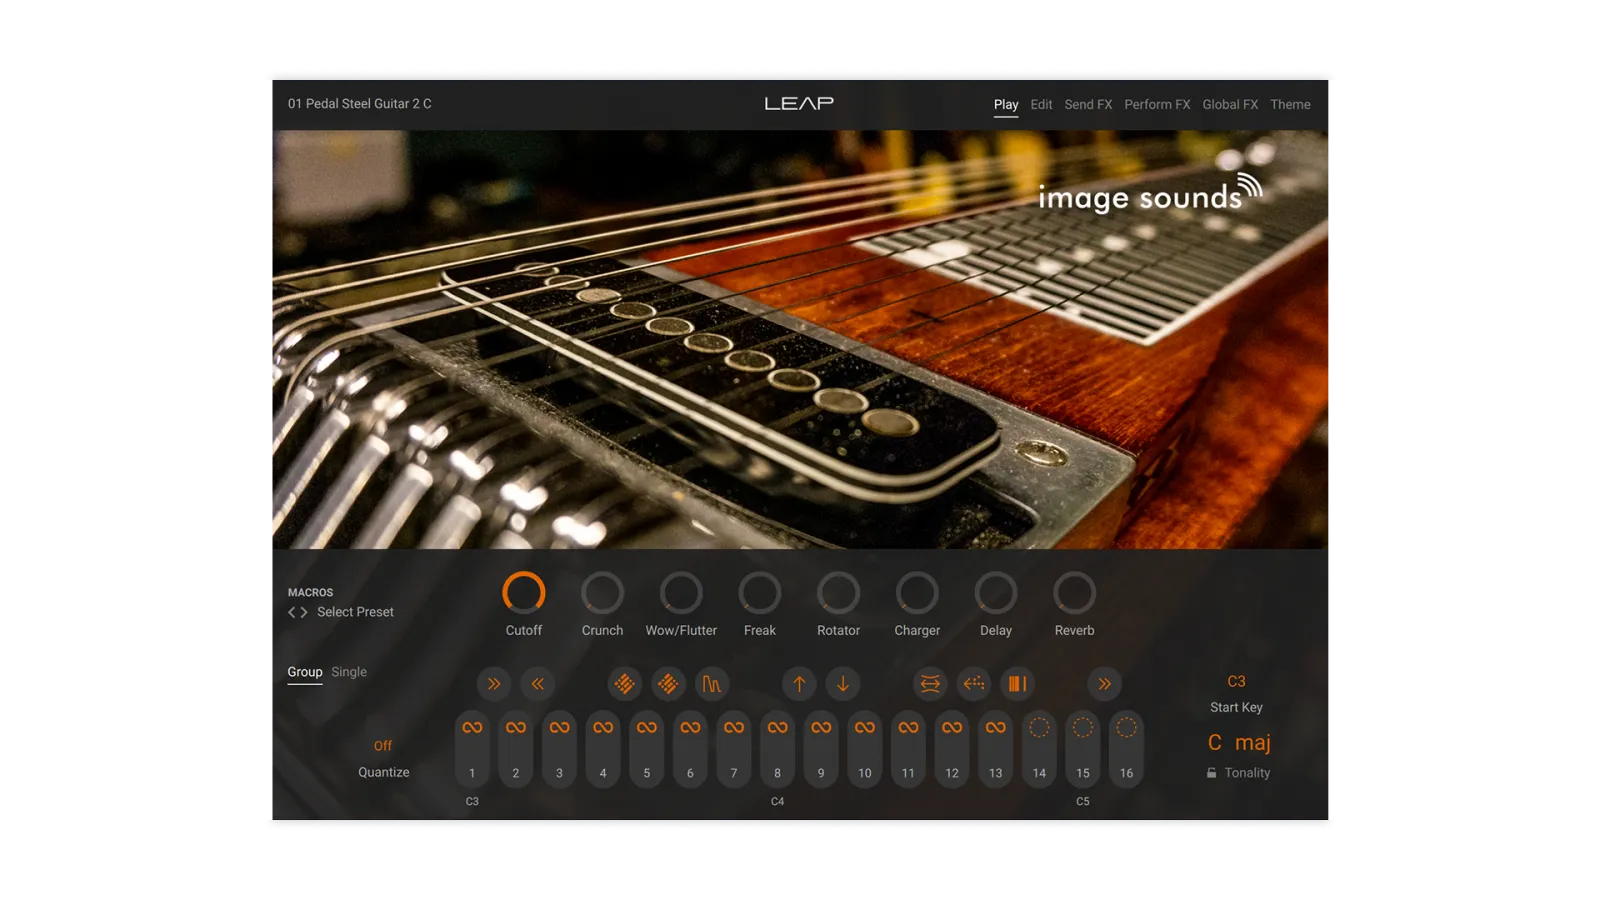Select next macro preset with right chevron

point(304,612)
